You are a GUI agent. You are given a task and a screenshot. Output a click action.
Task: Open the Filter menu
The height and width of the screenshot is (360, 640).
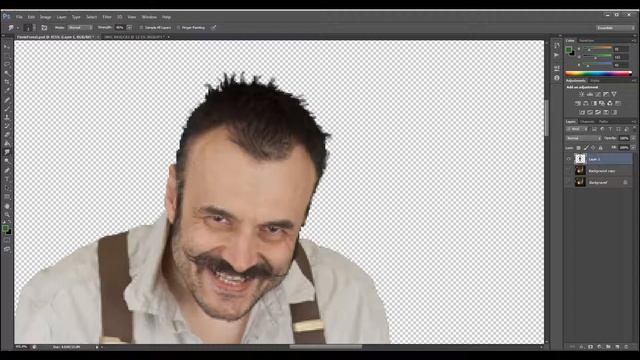107,17
